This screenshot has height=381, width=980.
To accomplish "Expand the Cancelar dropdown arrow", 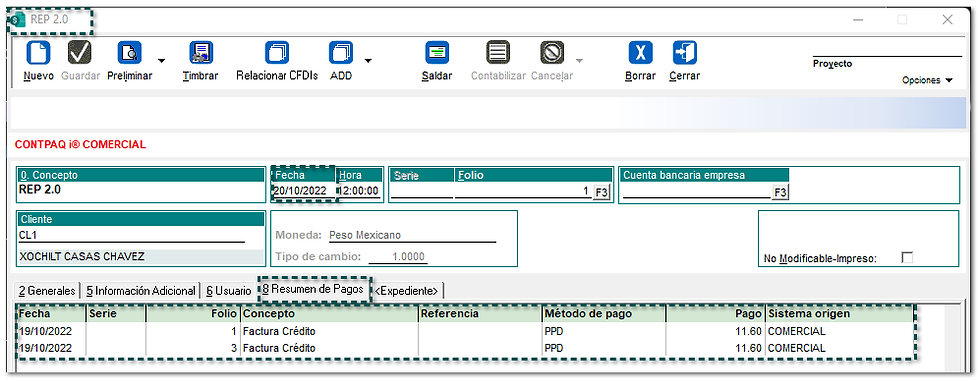I will point(579,61).
